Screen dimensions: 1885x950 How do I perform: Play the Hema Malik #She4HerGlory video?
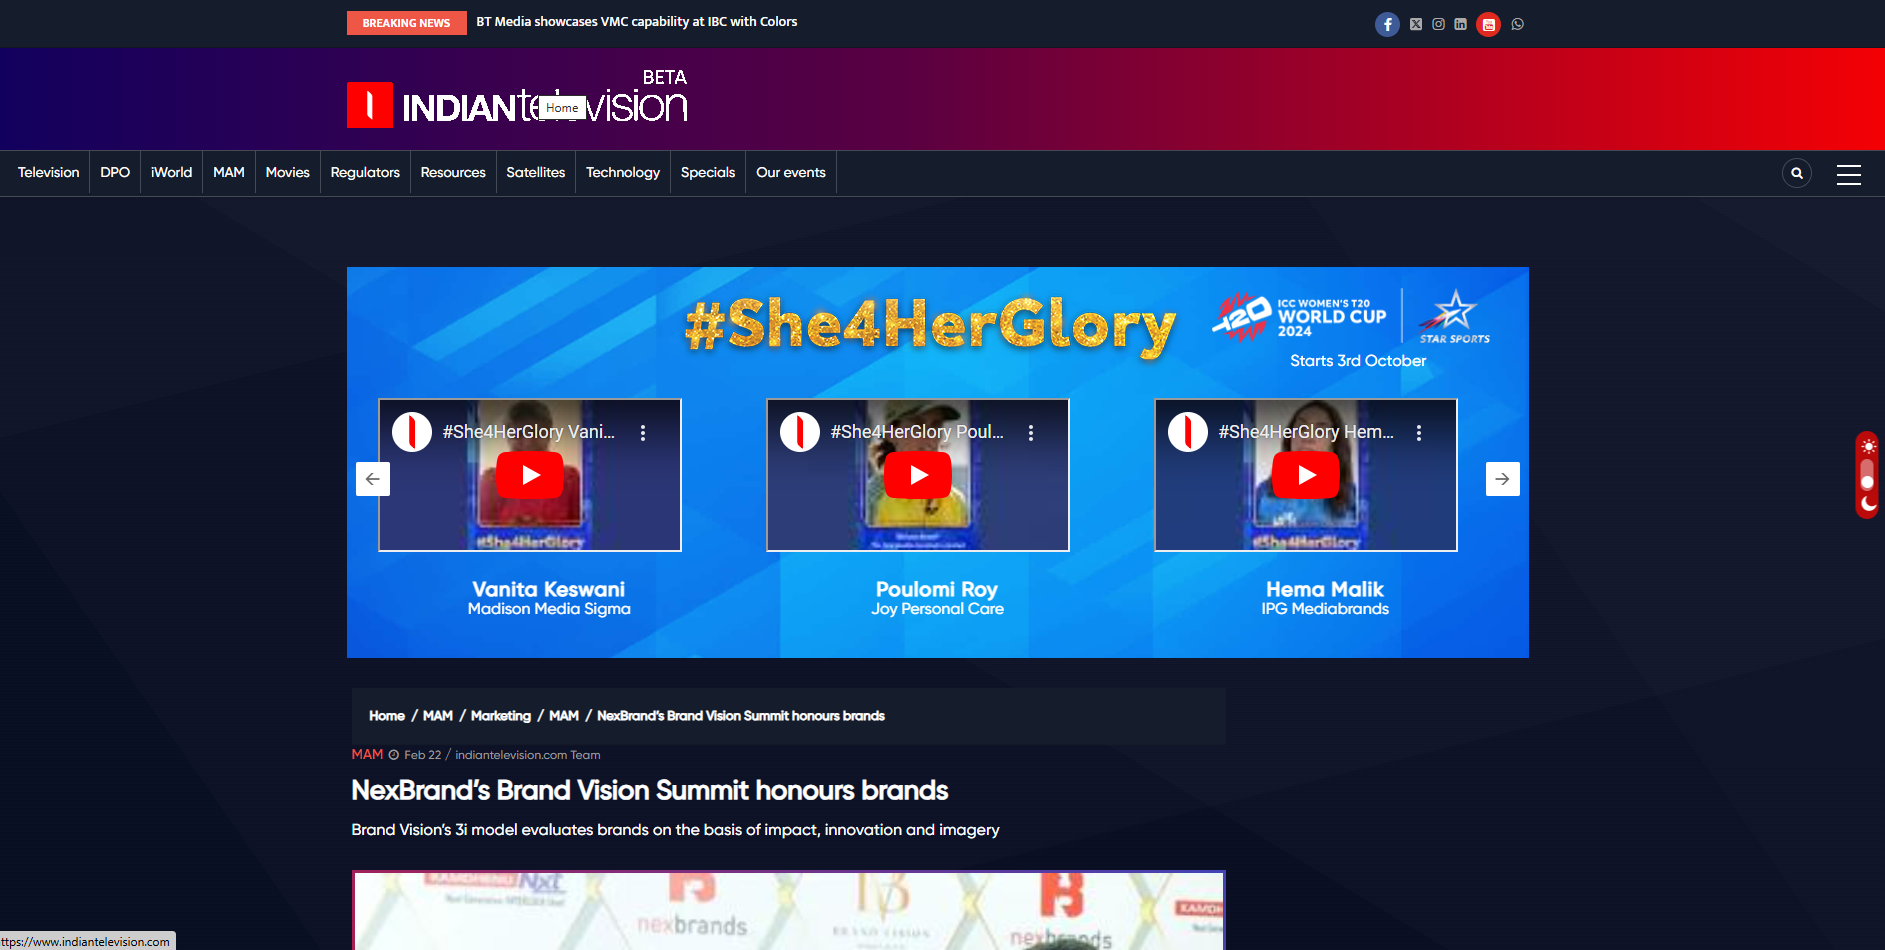point(1306,475)
